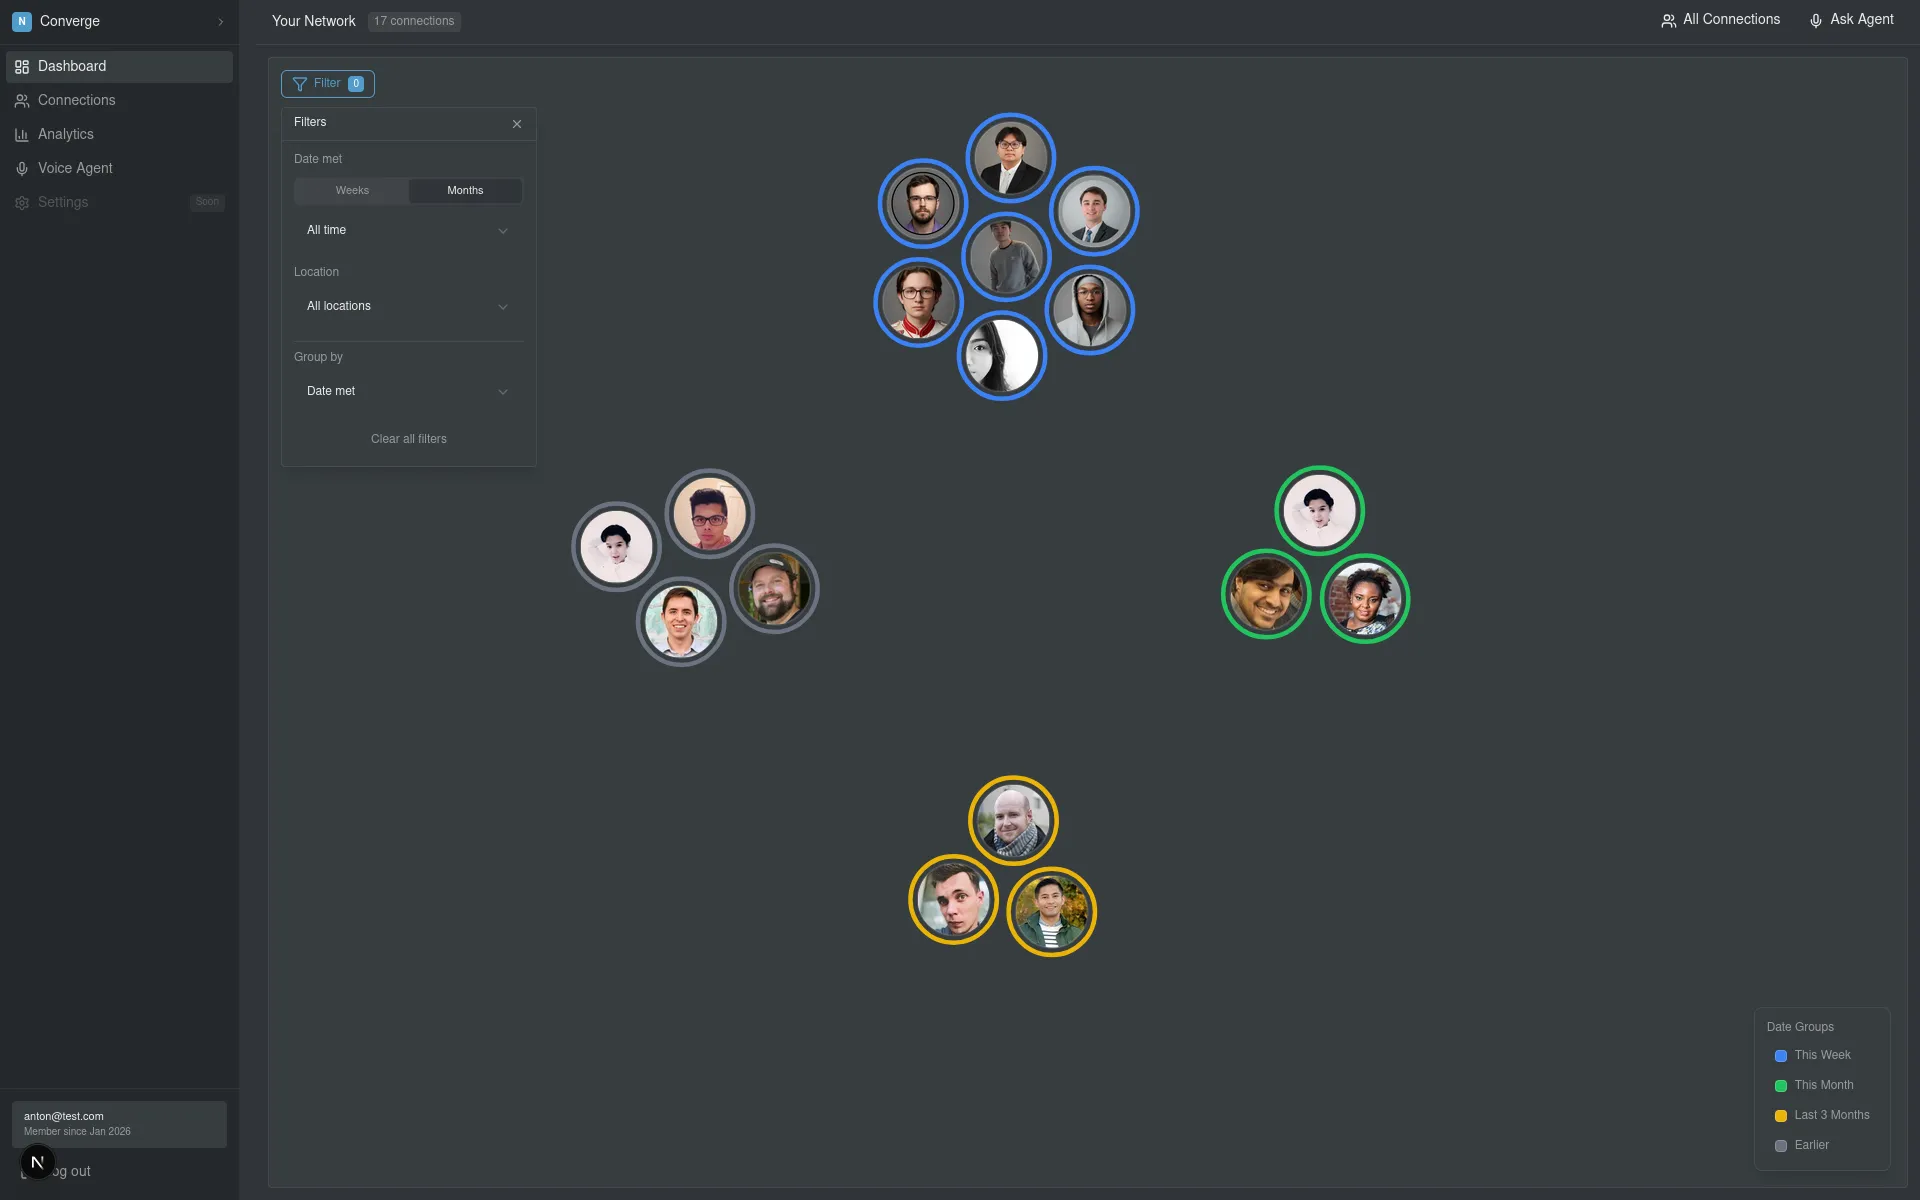
Task: Collapse the sidebar with the chevron
Action: pos(220,21)
